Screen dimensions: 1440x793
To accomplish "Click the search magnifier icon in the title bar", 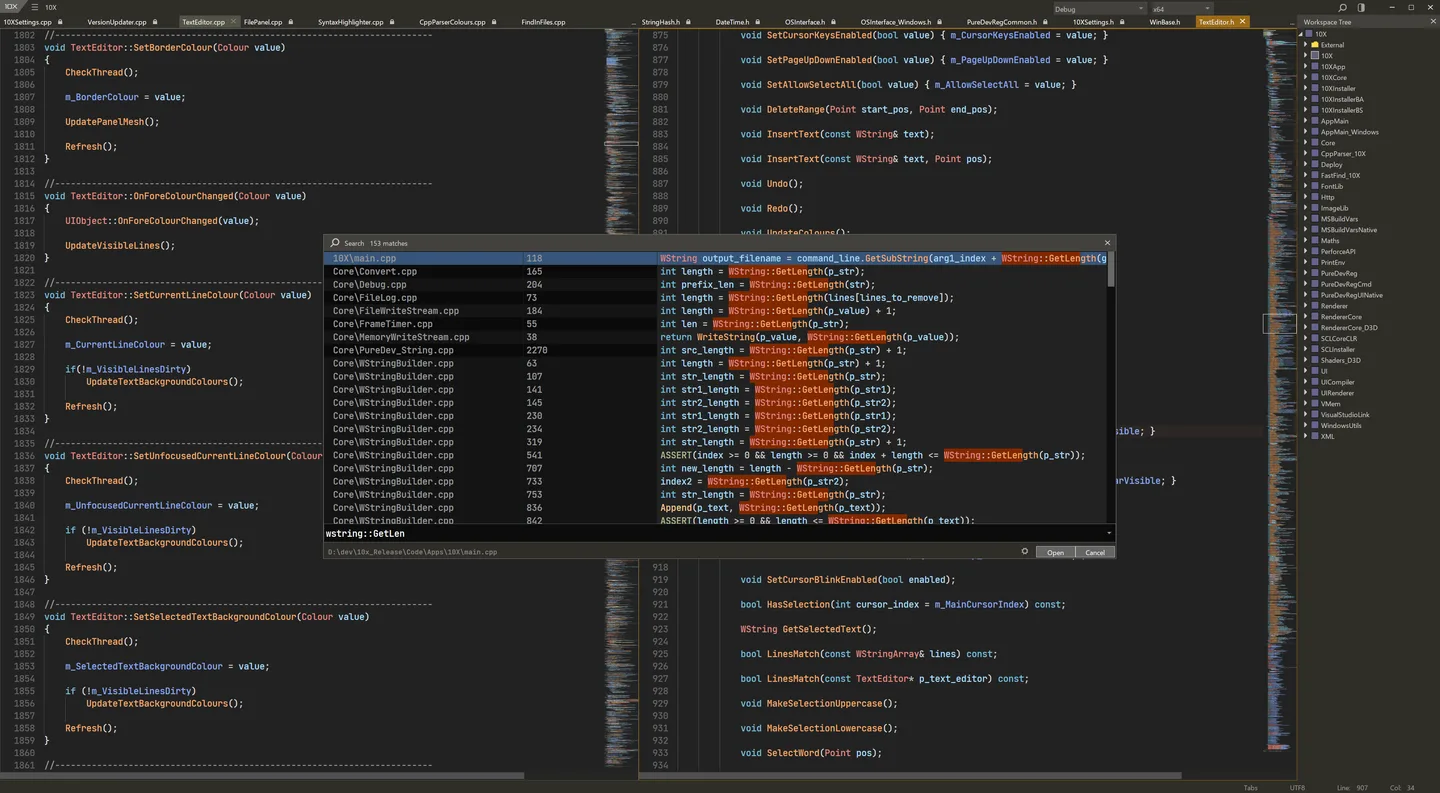I will 1342,7.
